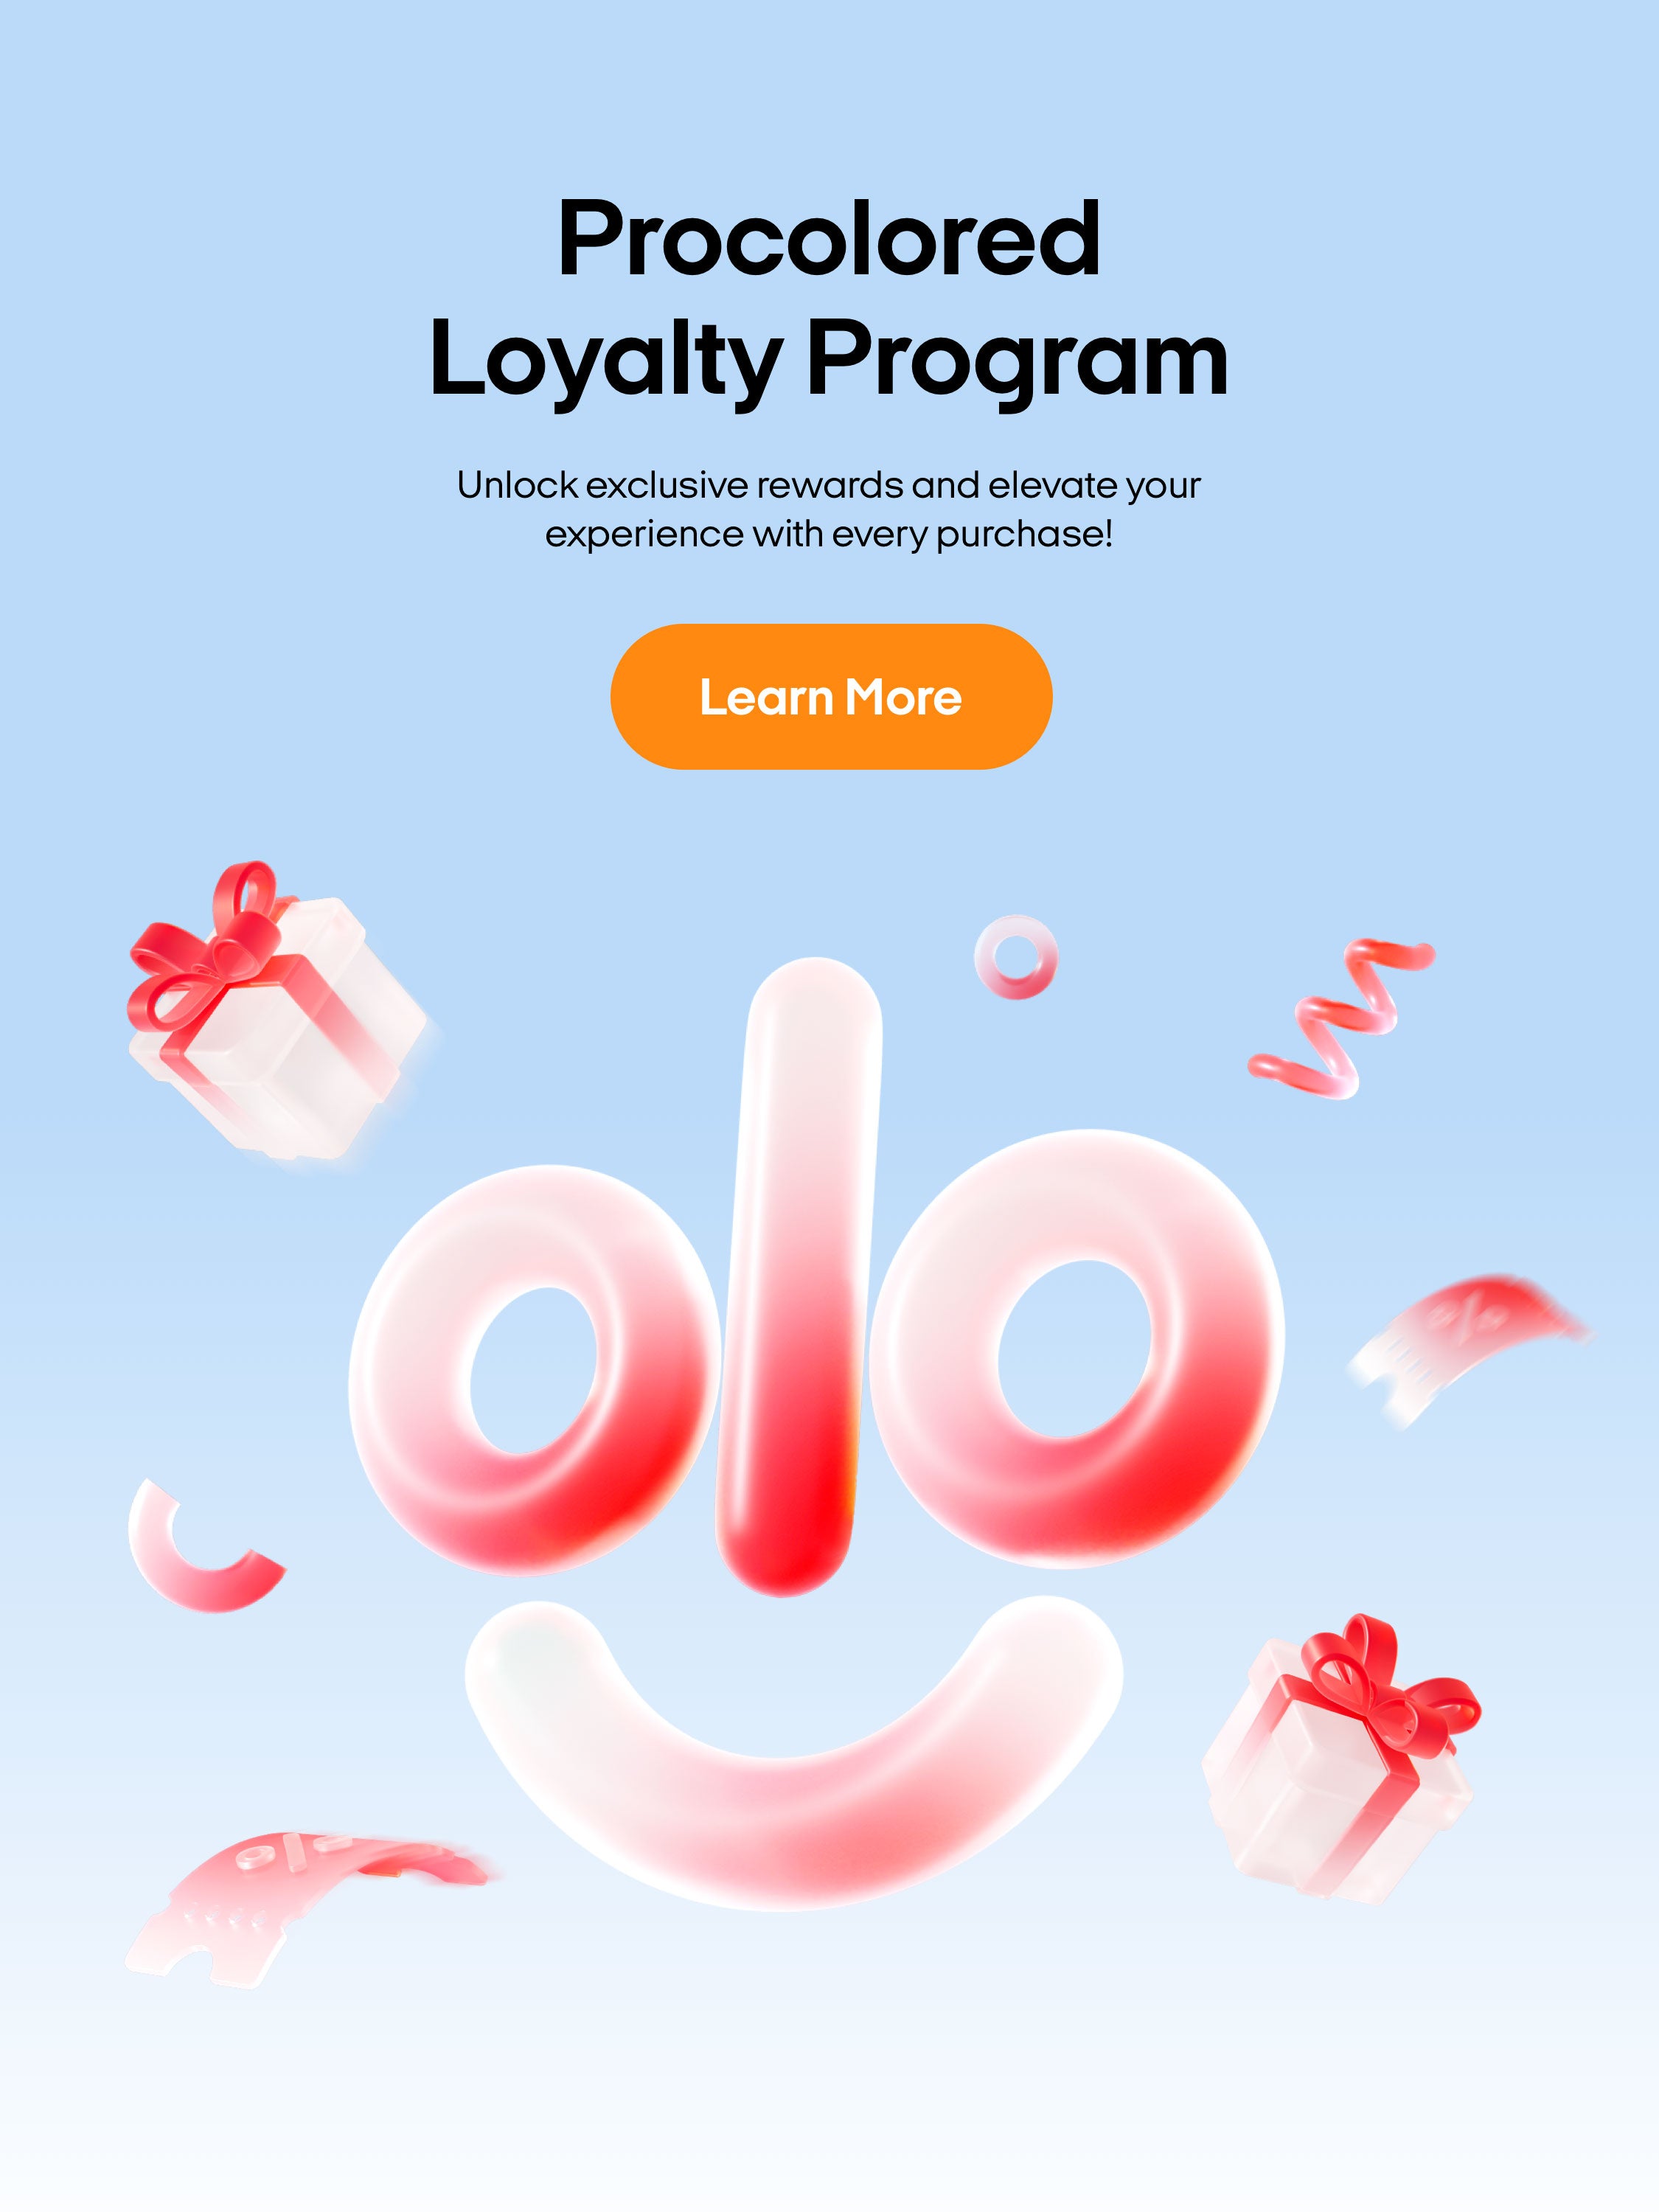Click the left circle of the large percent symbol
The width and height of the screenshot is (1659, 2212).
pyautogui.click(x=535, y=1370)
